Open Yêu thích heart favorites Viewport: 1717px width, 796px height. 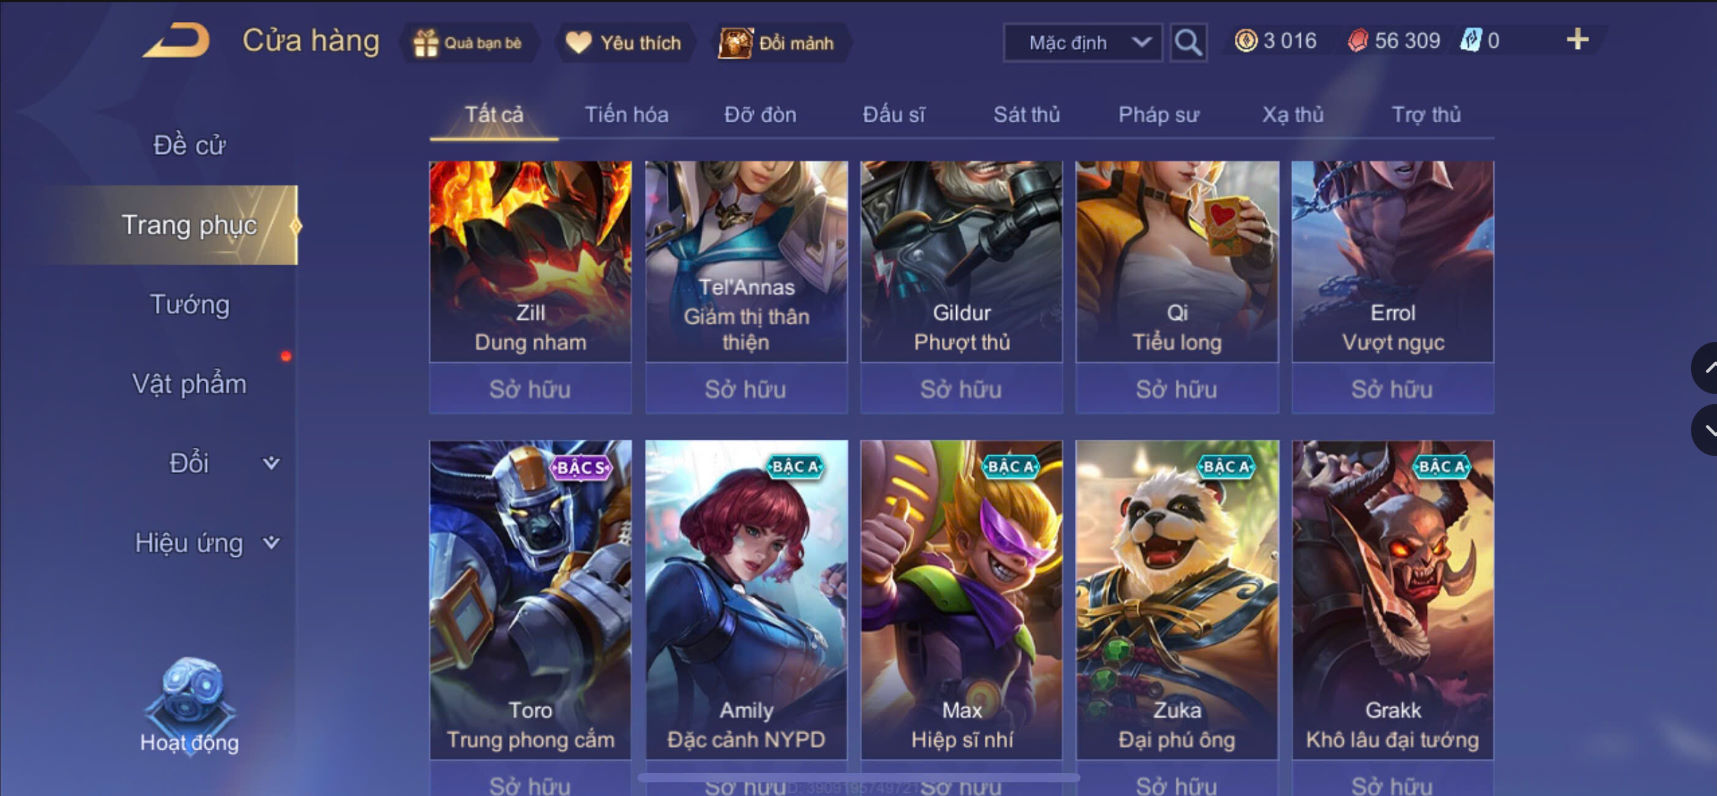[x=578, y=43]
